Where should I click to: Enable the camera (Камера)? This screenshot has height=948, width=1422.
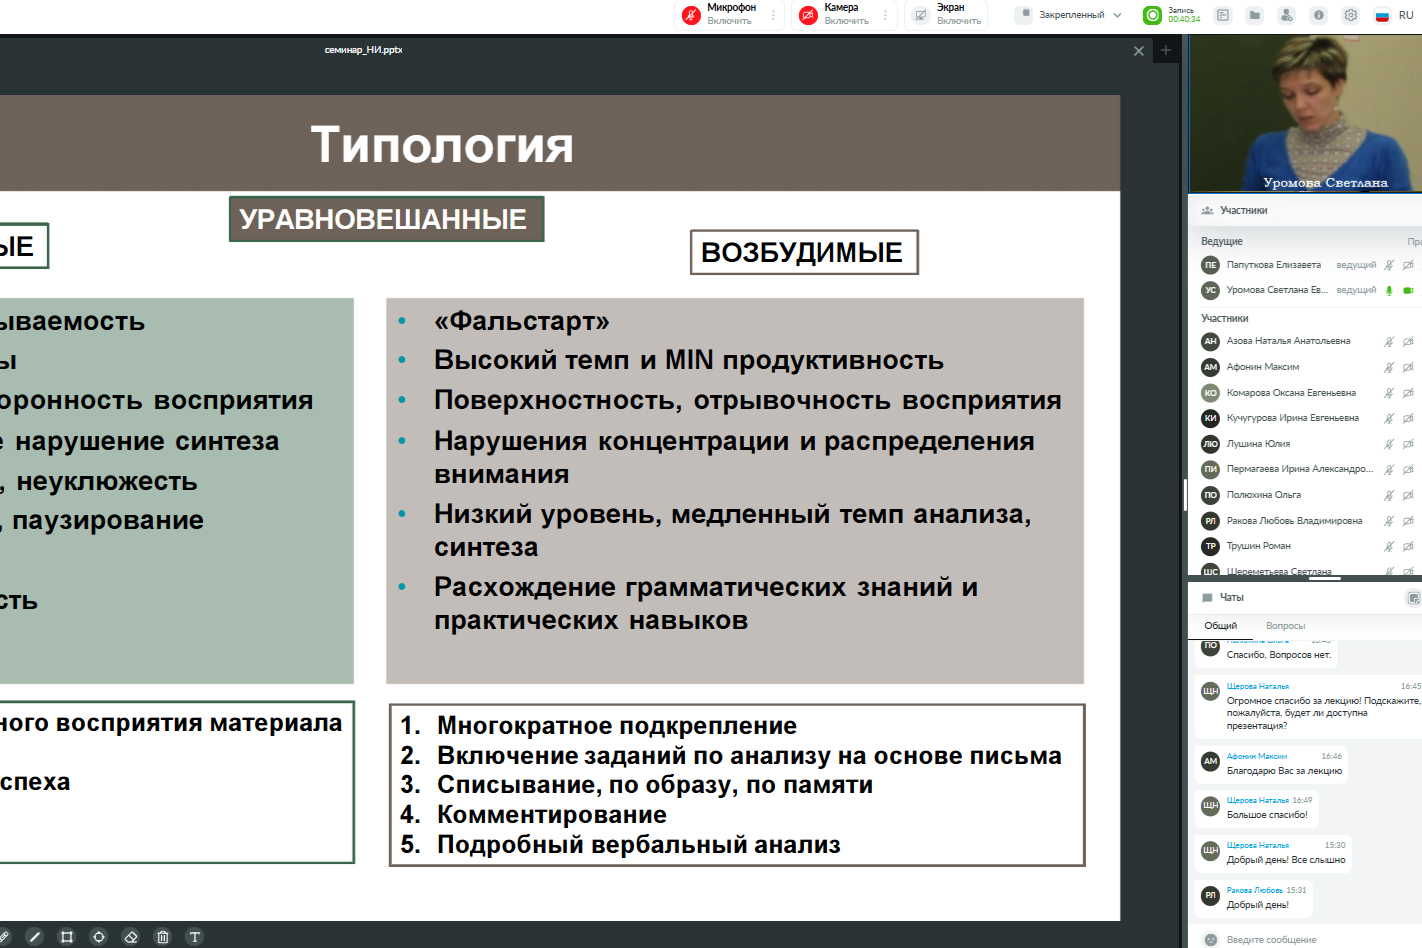pyautogui.click(x=809, y=15)
